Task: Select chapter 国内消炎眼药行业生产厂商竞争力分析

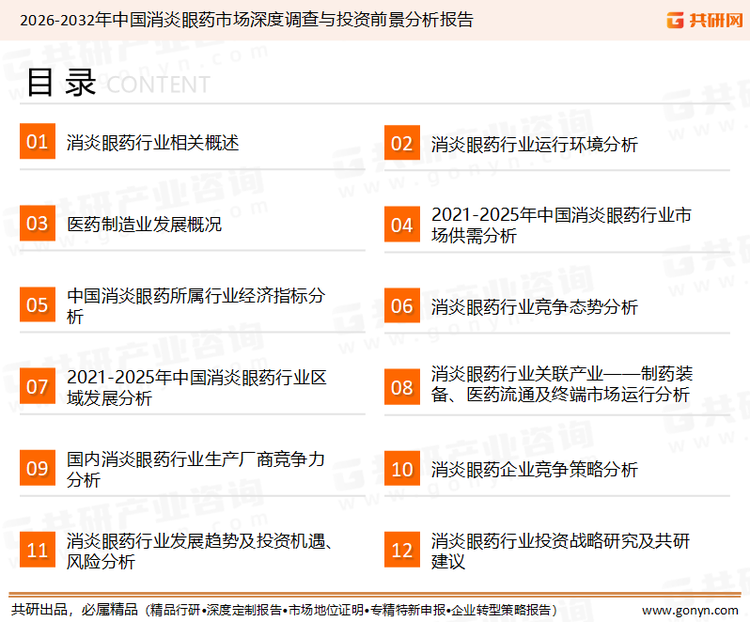Action: (x=196, y=469)
